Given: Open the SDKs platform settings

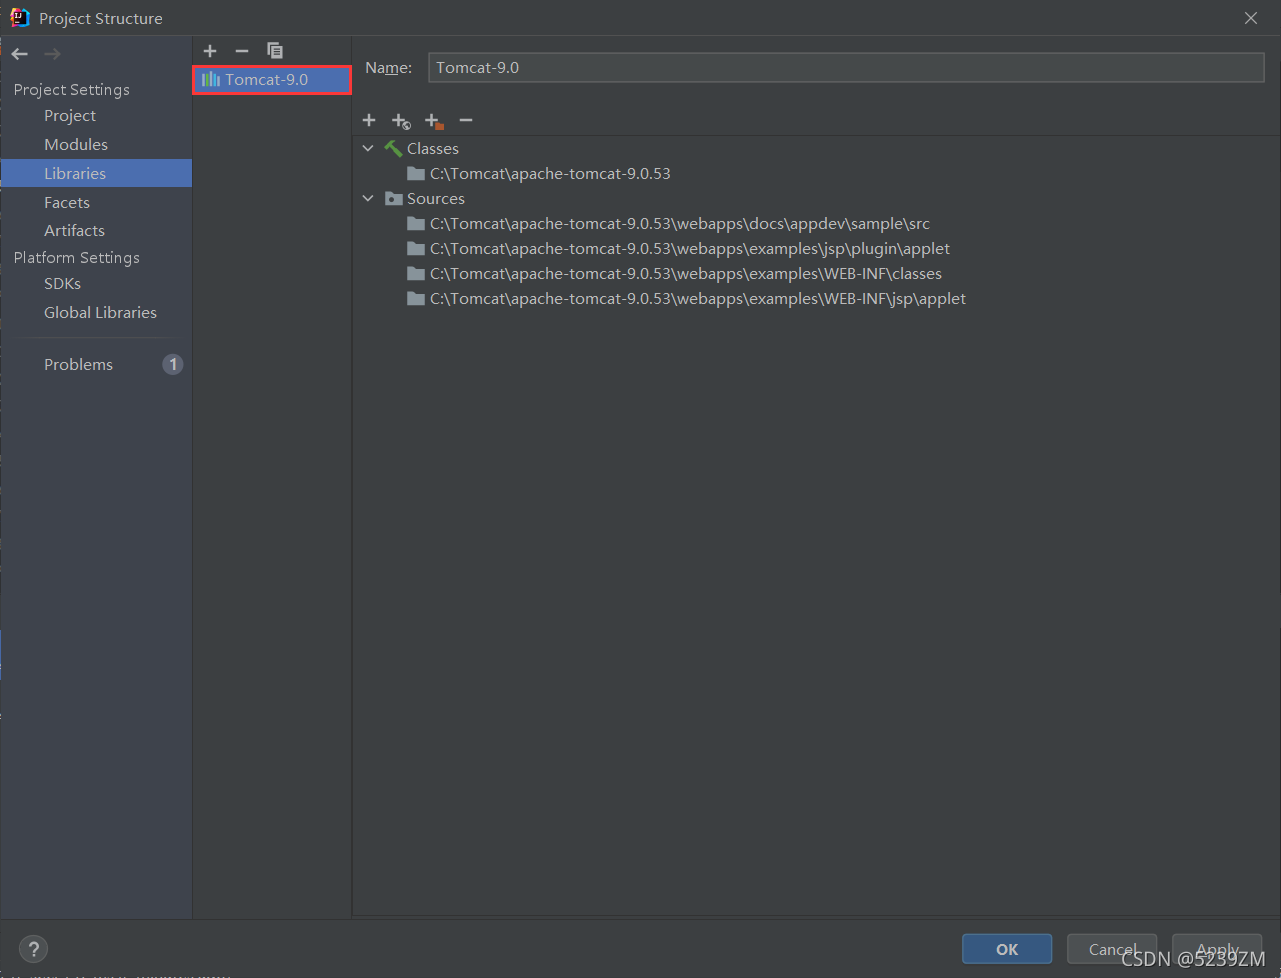Looking at the screenshot, I should pyautogui.click(x=62, y=284).
